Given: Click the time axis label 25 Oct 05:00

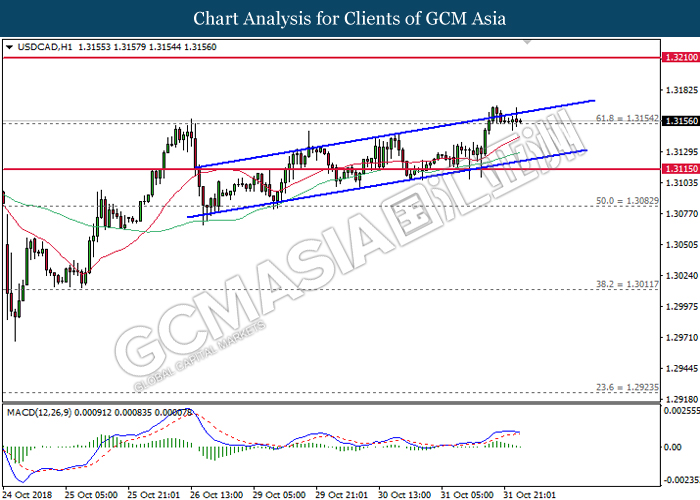Looking at the screenshot, I should [91, 495].
